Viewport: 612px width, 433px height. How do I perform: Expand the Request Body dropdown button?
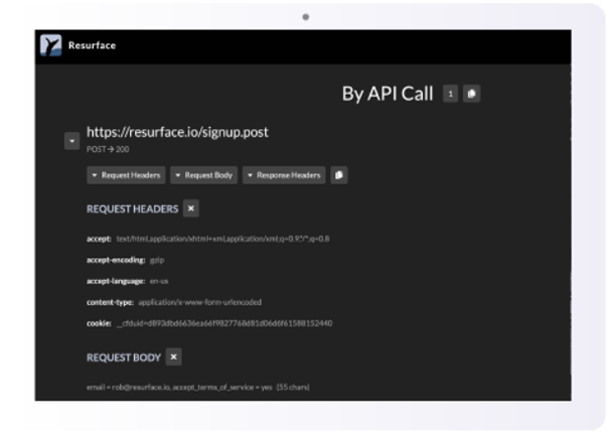204,175
